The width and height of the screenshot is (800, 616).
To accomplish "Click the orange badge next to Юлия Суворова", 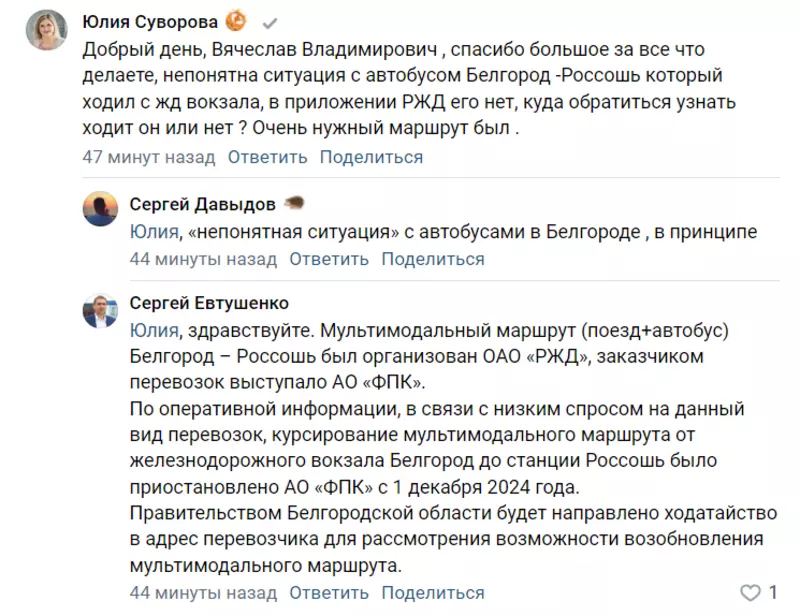I will tap(236, 21).
